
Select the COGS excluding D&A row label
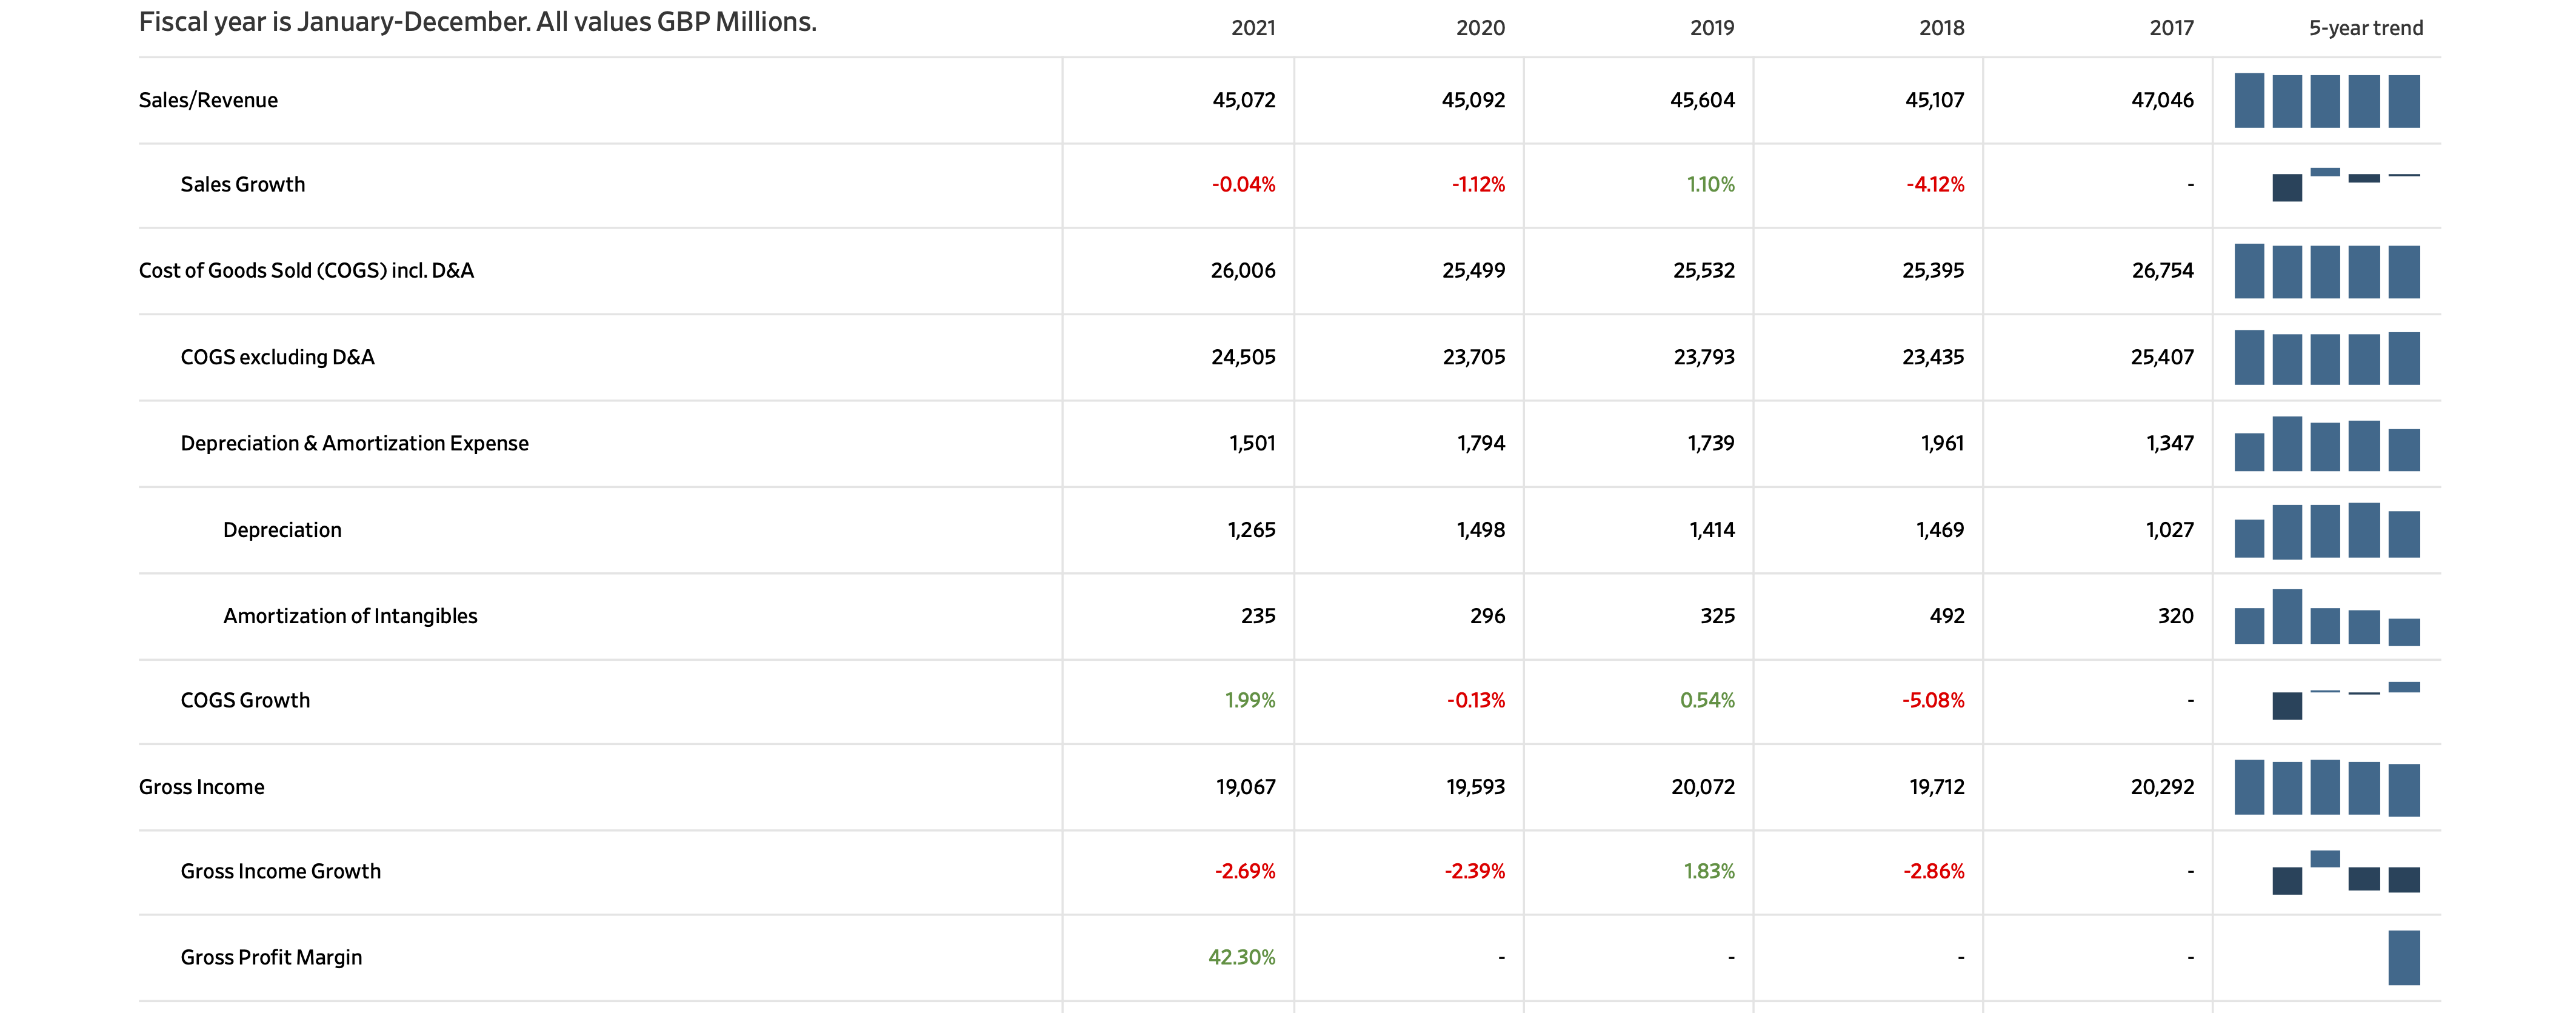277,357
